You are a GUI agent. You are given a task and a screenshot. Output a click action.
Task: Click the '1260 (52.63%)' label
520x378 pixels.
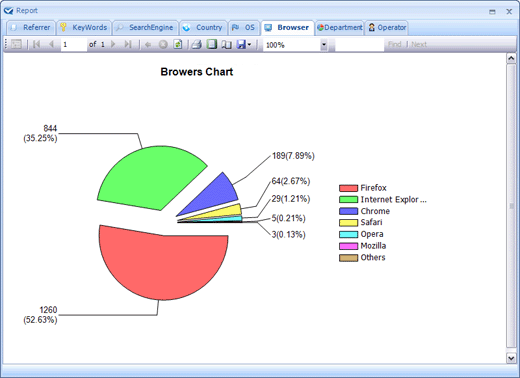point(40,315)
